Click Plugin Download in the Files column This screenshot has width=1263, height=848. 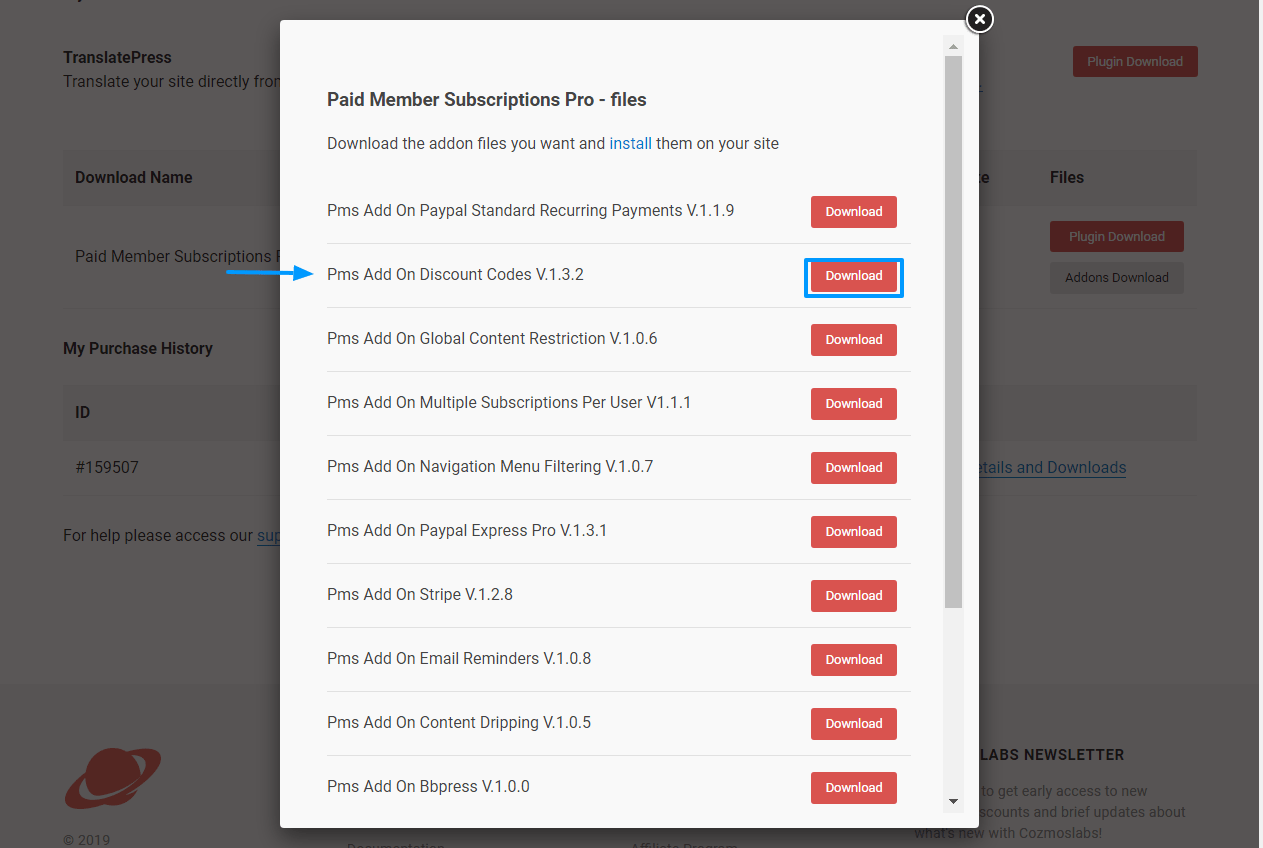tap(1116, 236)
